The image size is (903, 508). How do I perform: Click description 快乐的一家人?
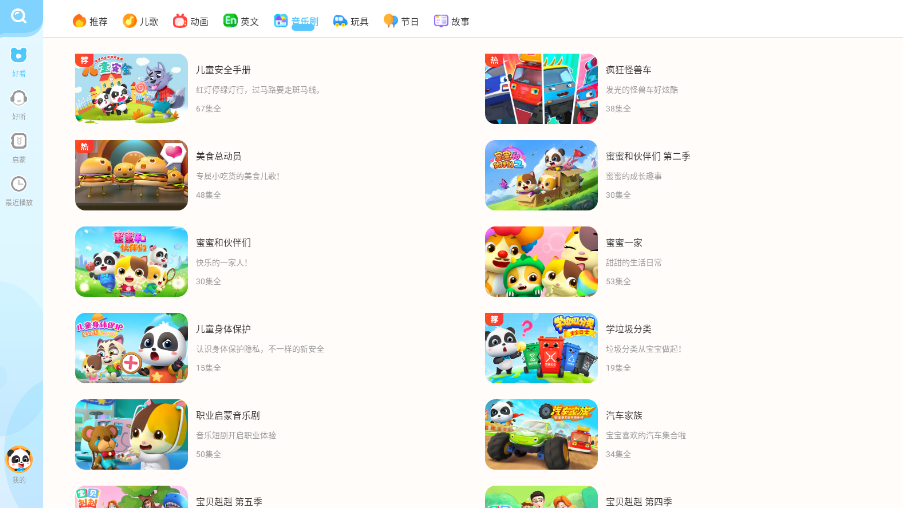222,263
